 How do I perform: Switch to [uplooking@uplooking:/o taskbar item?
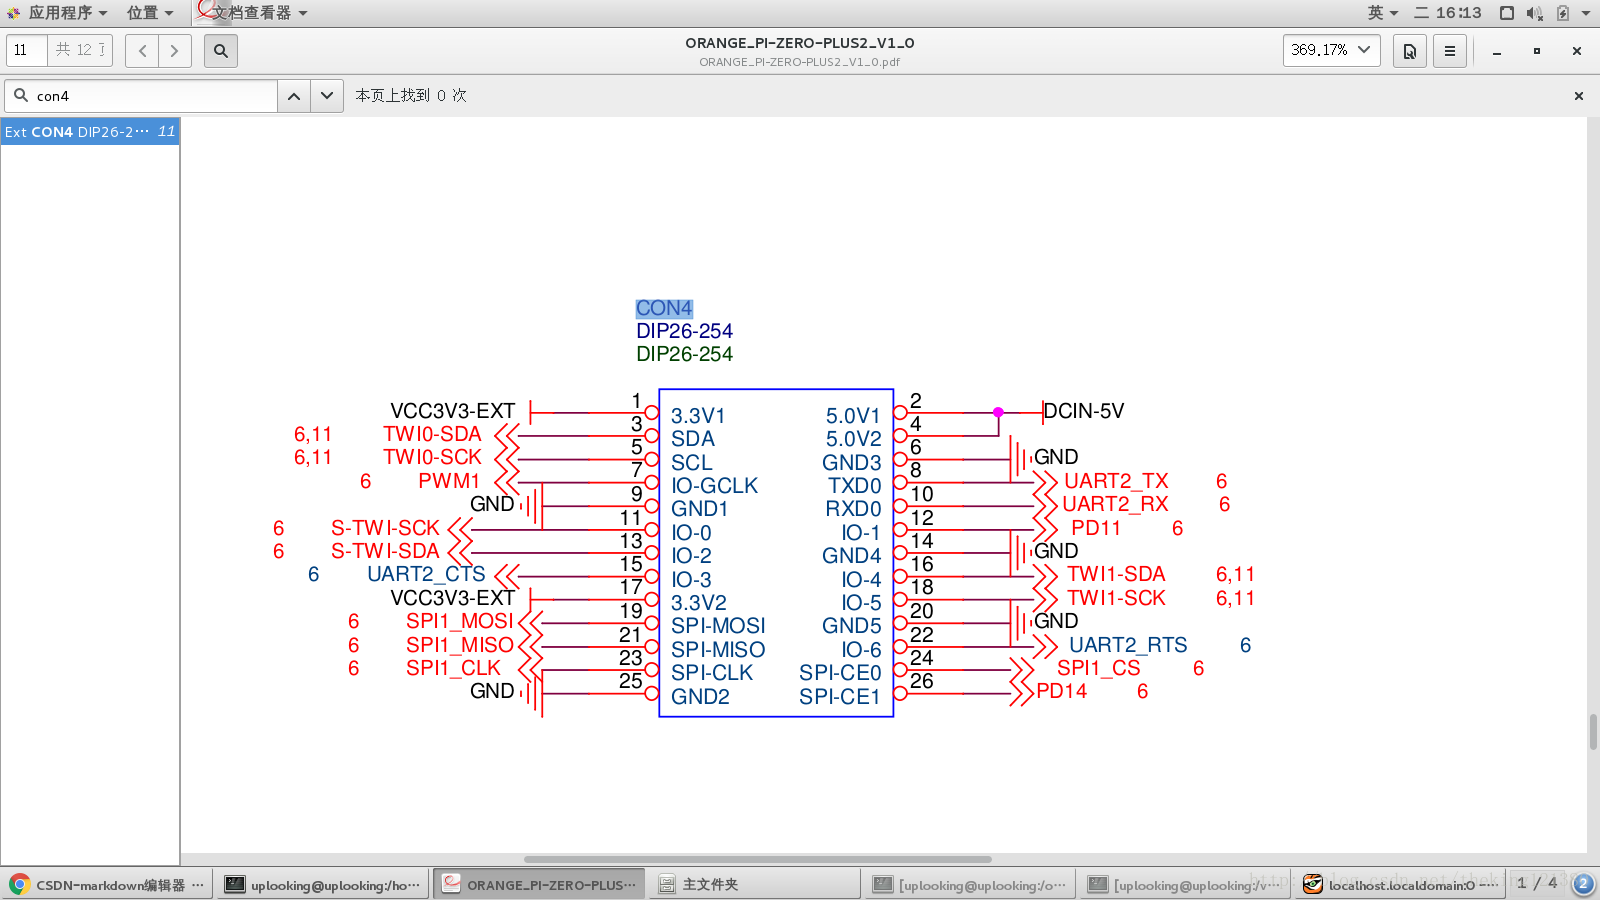(971, 884)
